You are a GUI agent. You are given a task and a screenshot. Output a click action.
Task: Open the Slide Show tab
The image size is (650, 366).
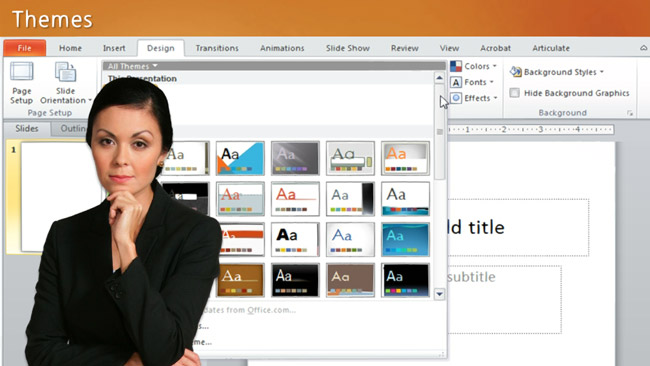(347, 48)
